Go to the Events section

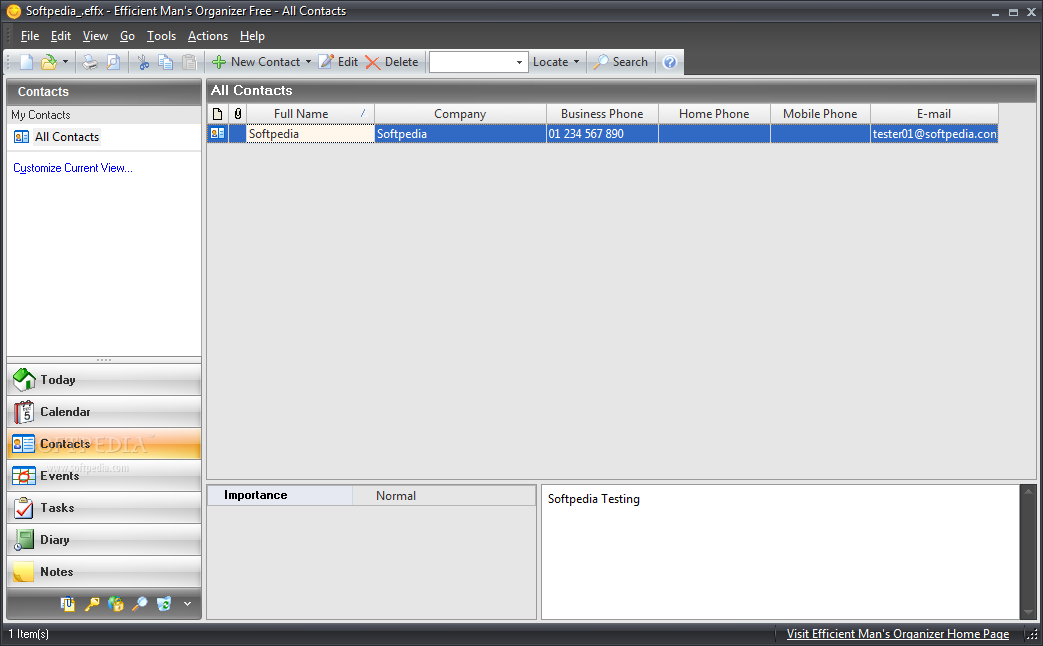[x=104, y=476]
